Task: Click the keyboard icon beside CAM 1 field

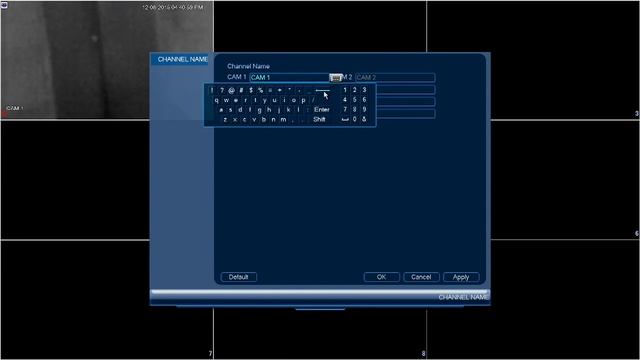Action: tap(336, 77)
